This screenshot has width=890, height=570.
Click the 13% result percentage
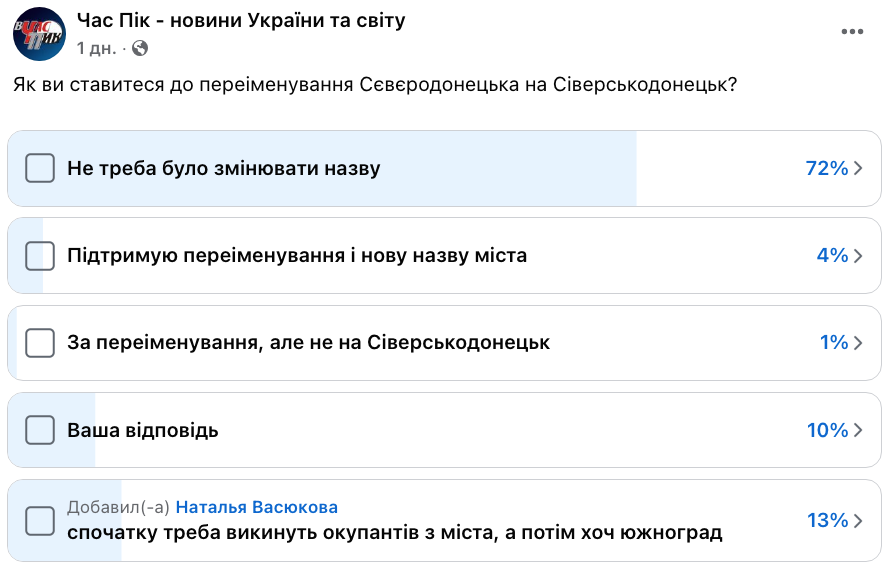826,520
